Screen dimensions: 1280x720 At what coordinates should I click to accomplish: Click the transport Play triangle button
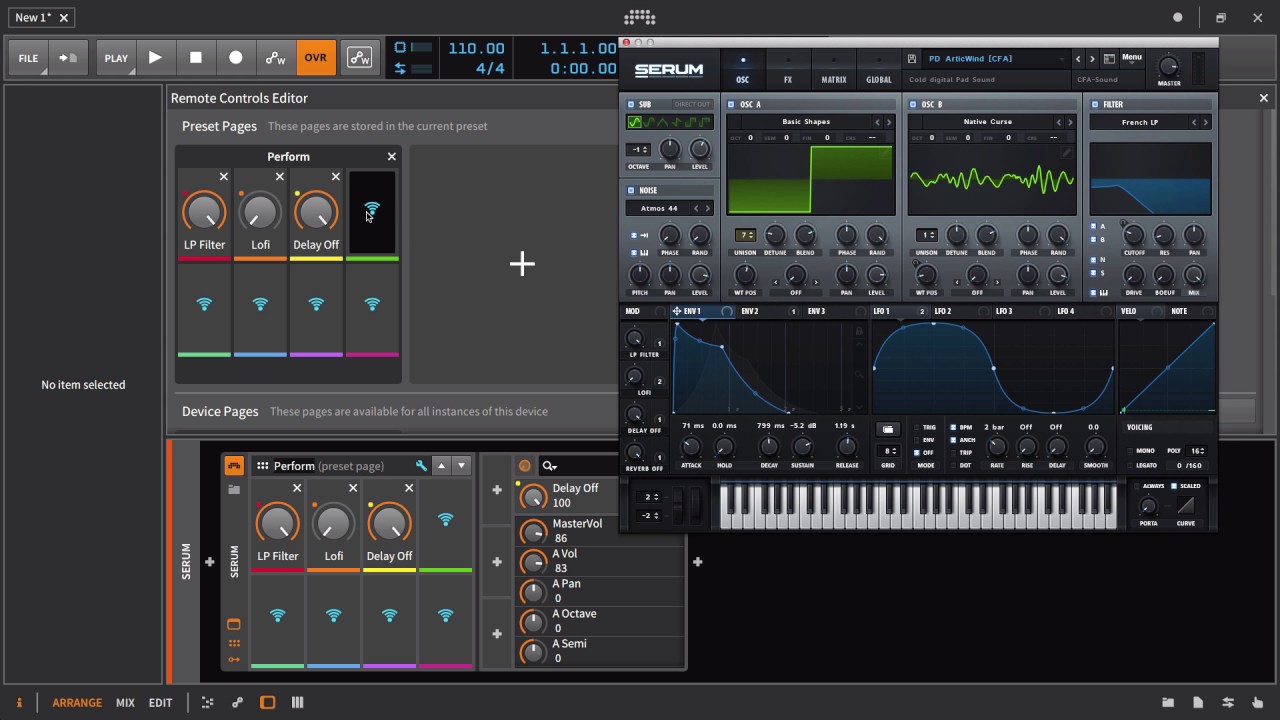pyautogui.click(x=155, y=58)
